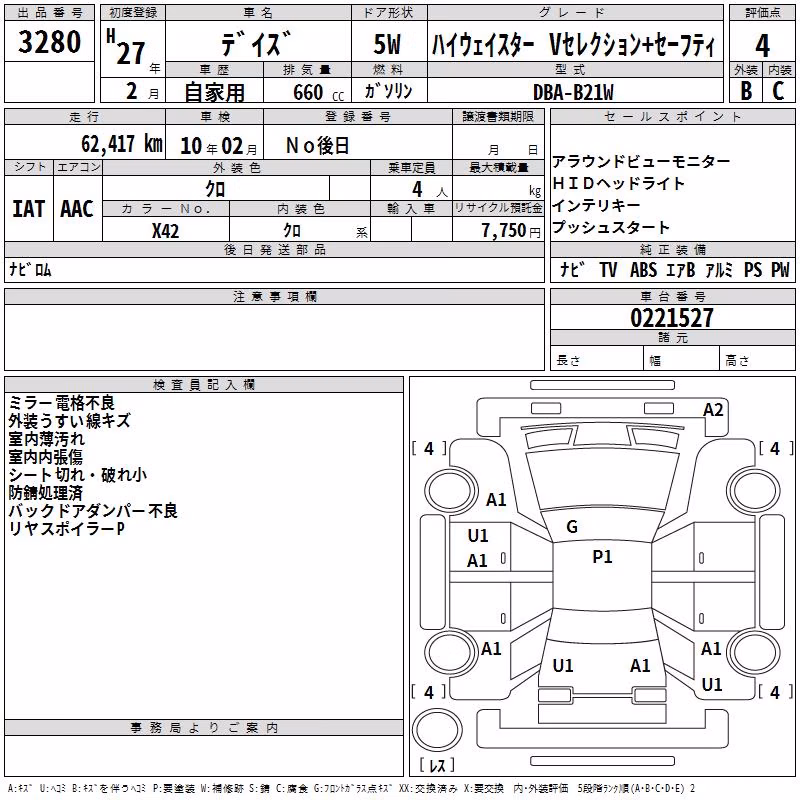Click the 高さ dimension field
This screenshot has width=800, height=800.
point(757,358)
